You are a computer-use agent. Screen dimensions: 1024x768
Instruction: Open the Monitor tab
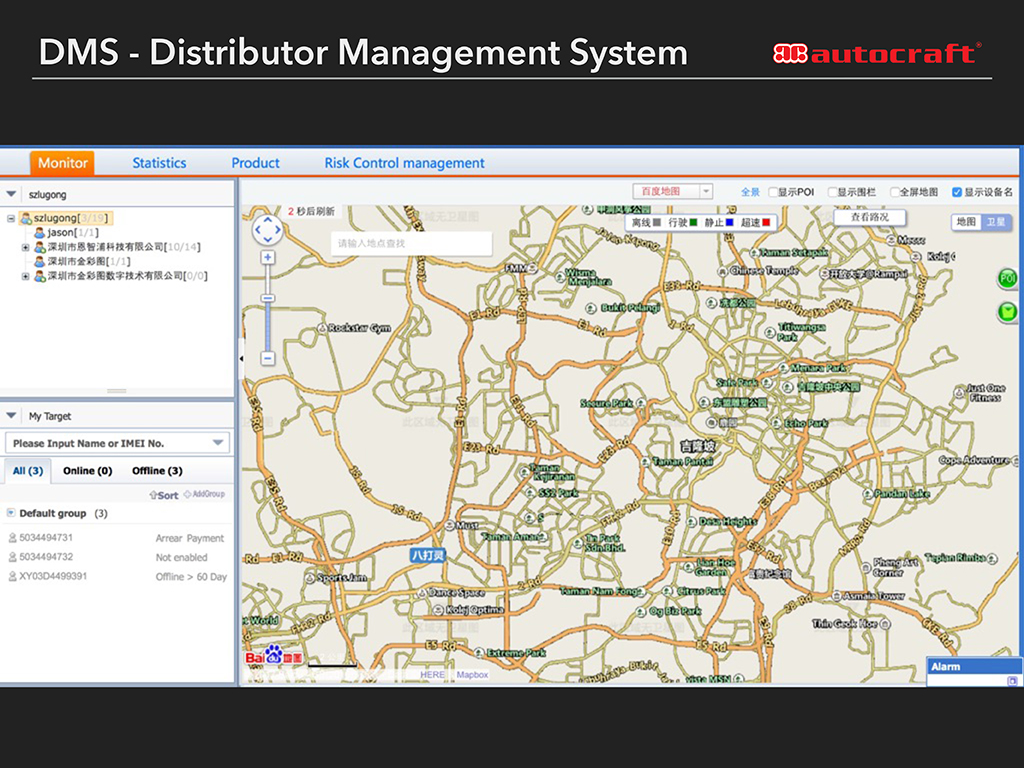click(x=63, y=163)
